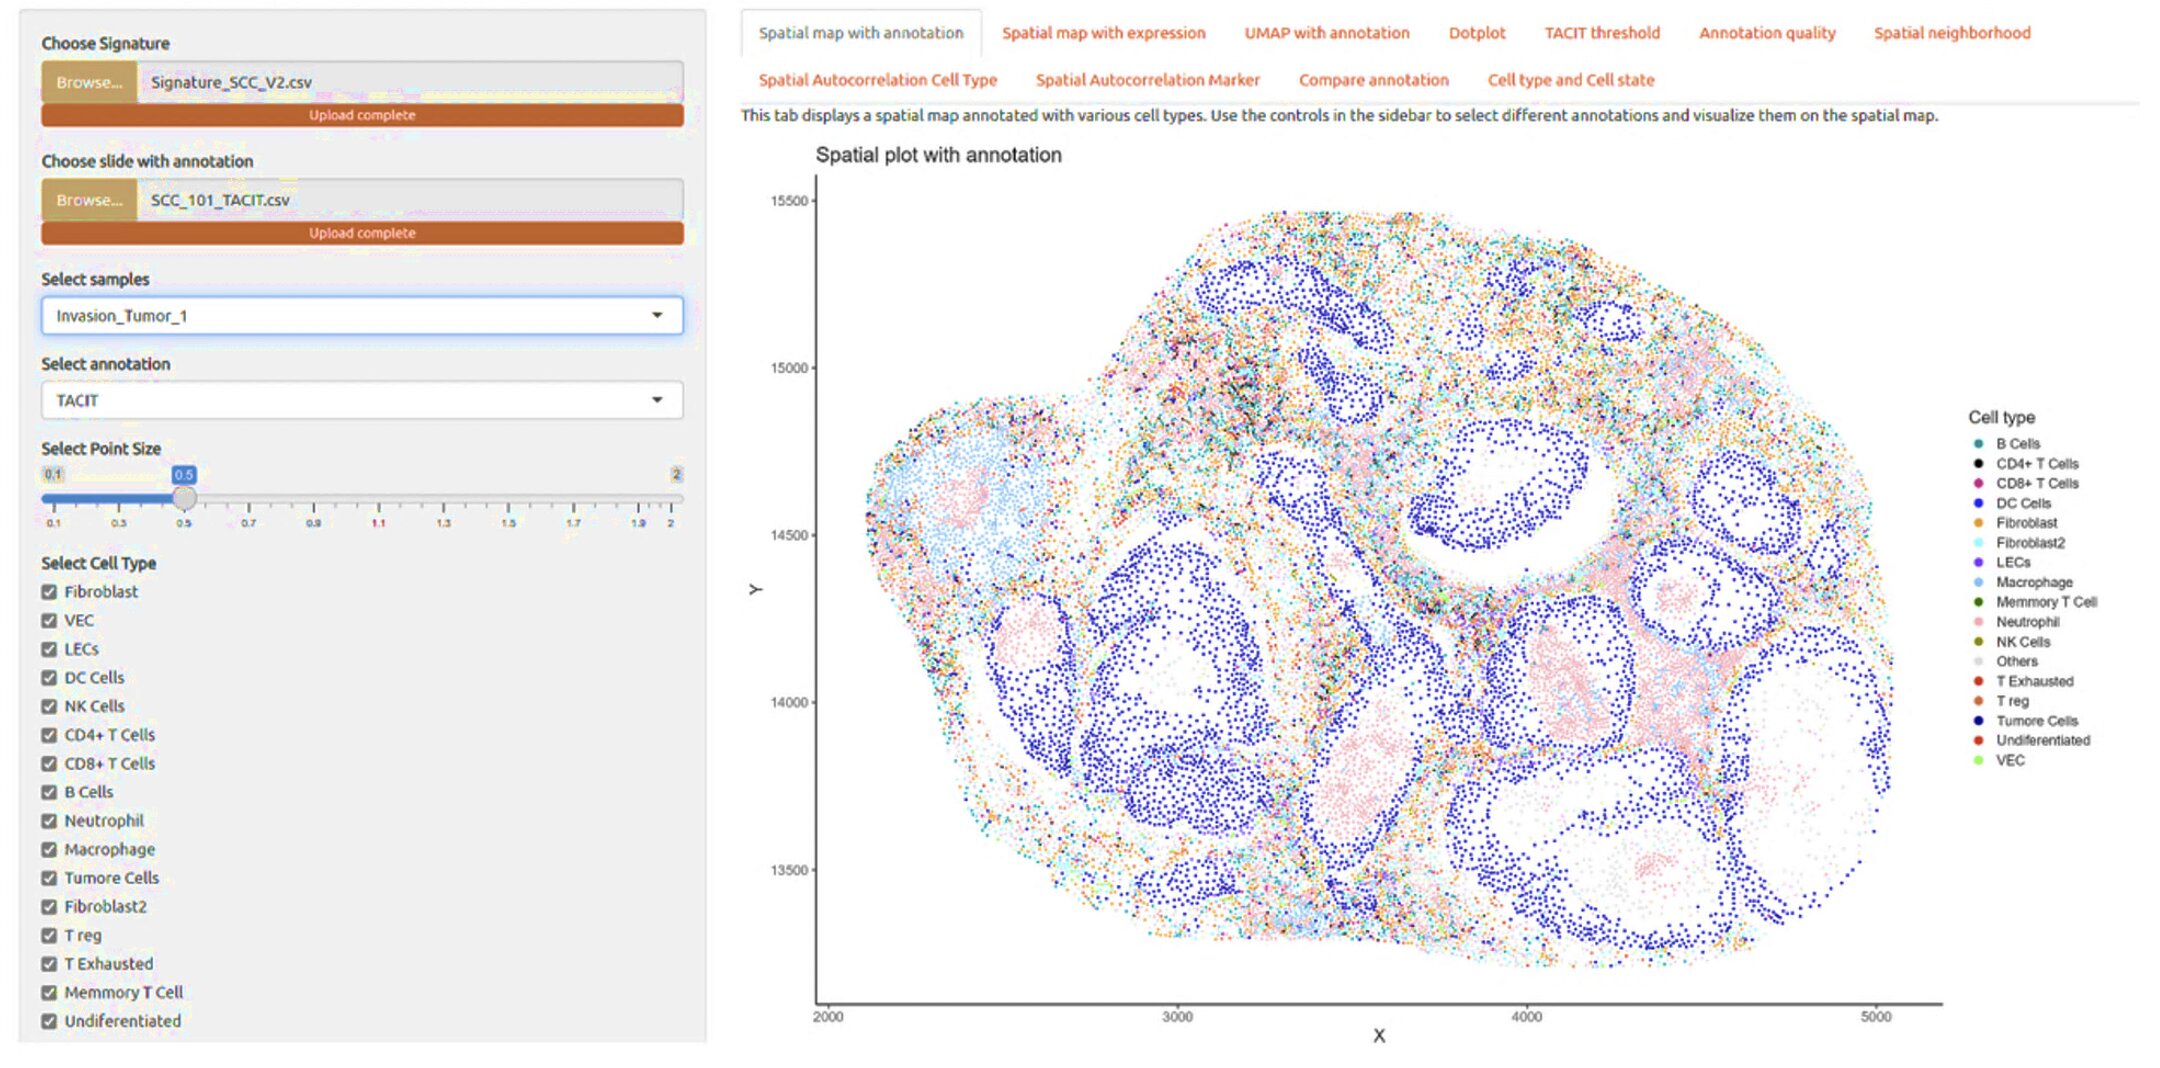
Task: Open the Compare annotation tab
Action: [1373, 80]
